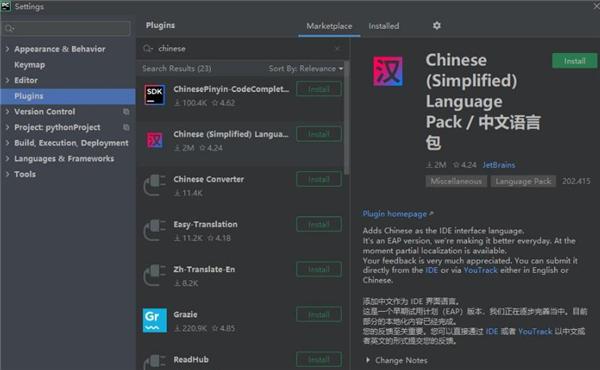Click Miscellaneous tag
The image size is (600, 370).
[456, 181]
